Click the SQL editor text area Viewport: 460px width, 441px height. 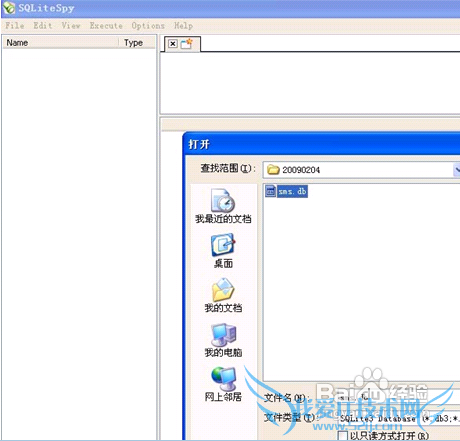[x=310, y=83]
